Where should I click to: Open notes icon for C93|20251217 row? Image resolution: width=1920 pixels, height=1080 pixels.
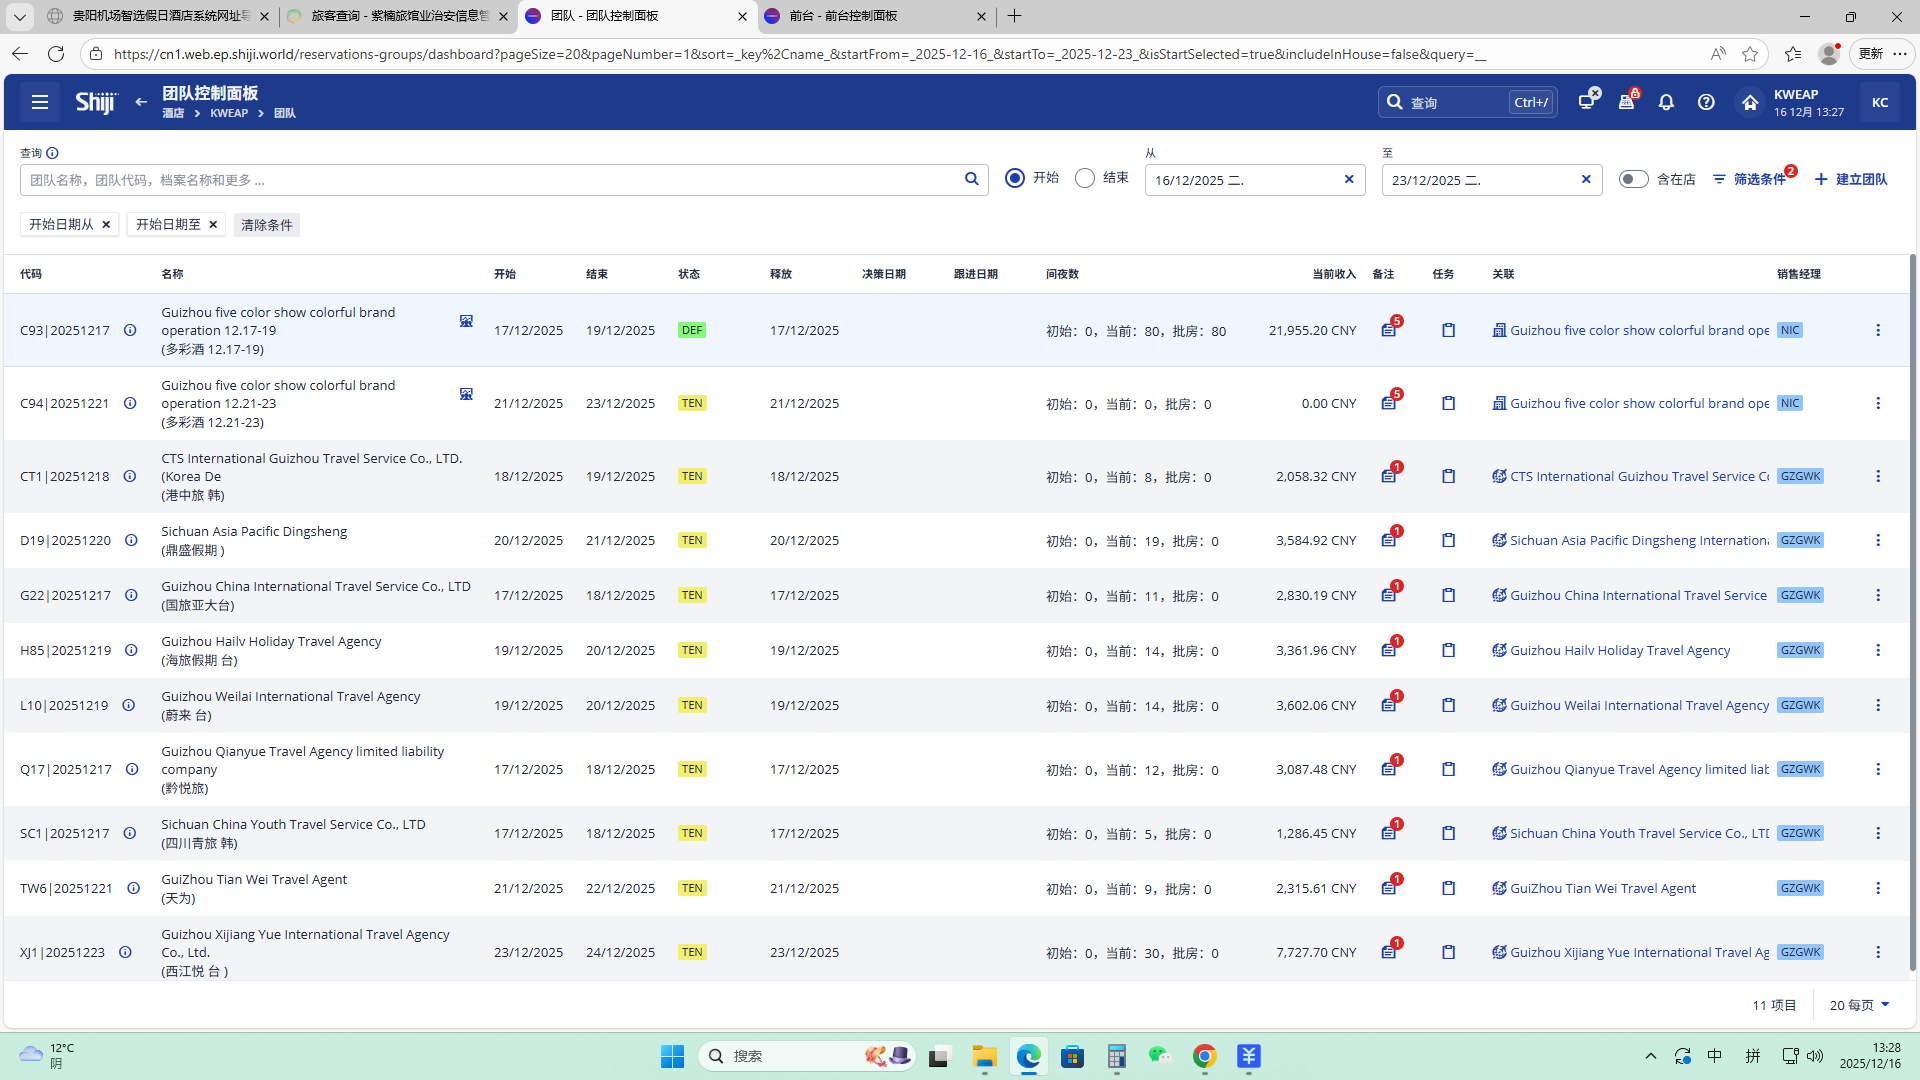[1389, 331]
